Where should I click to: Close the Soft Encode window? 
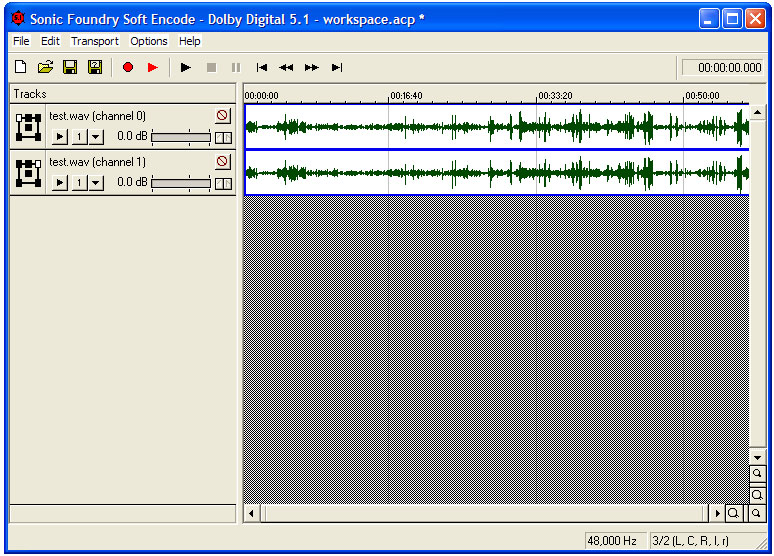(755, 19)
